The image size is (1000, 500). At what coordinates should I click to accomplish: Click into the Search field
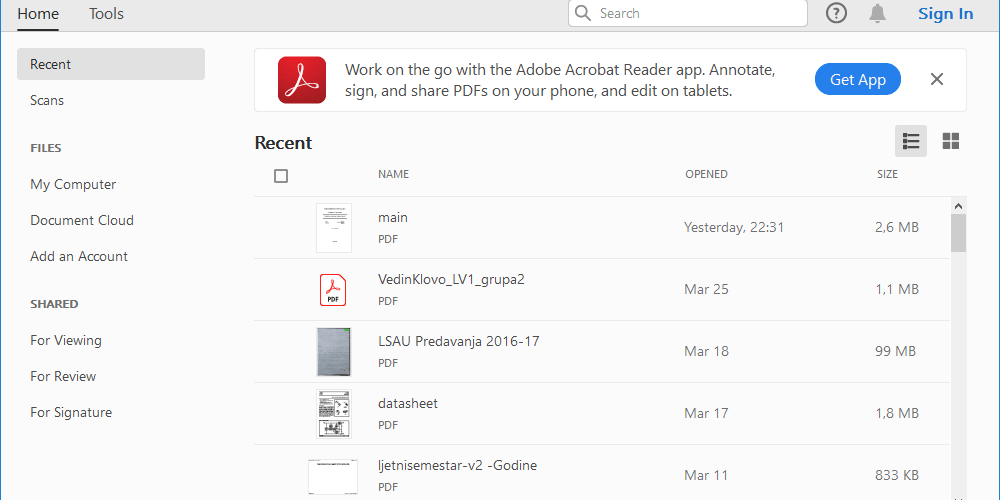coord(688,13)
